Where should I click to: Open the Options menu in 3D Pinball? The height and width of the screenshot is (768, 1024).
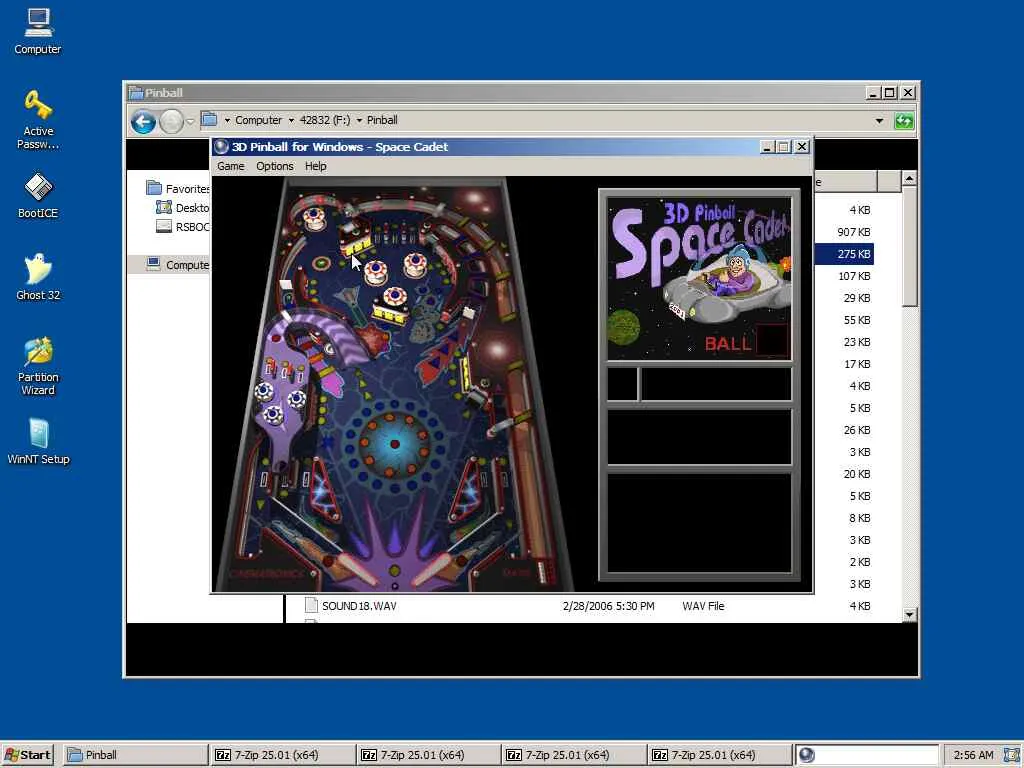pos(274,166)
